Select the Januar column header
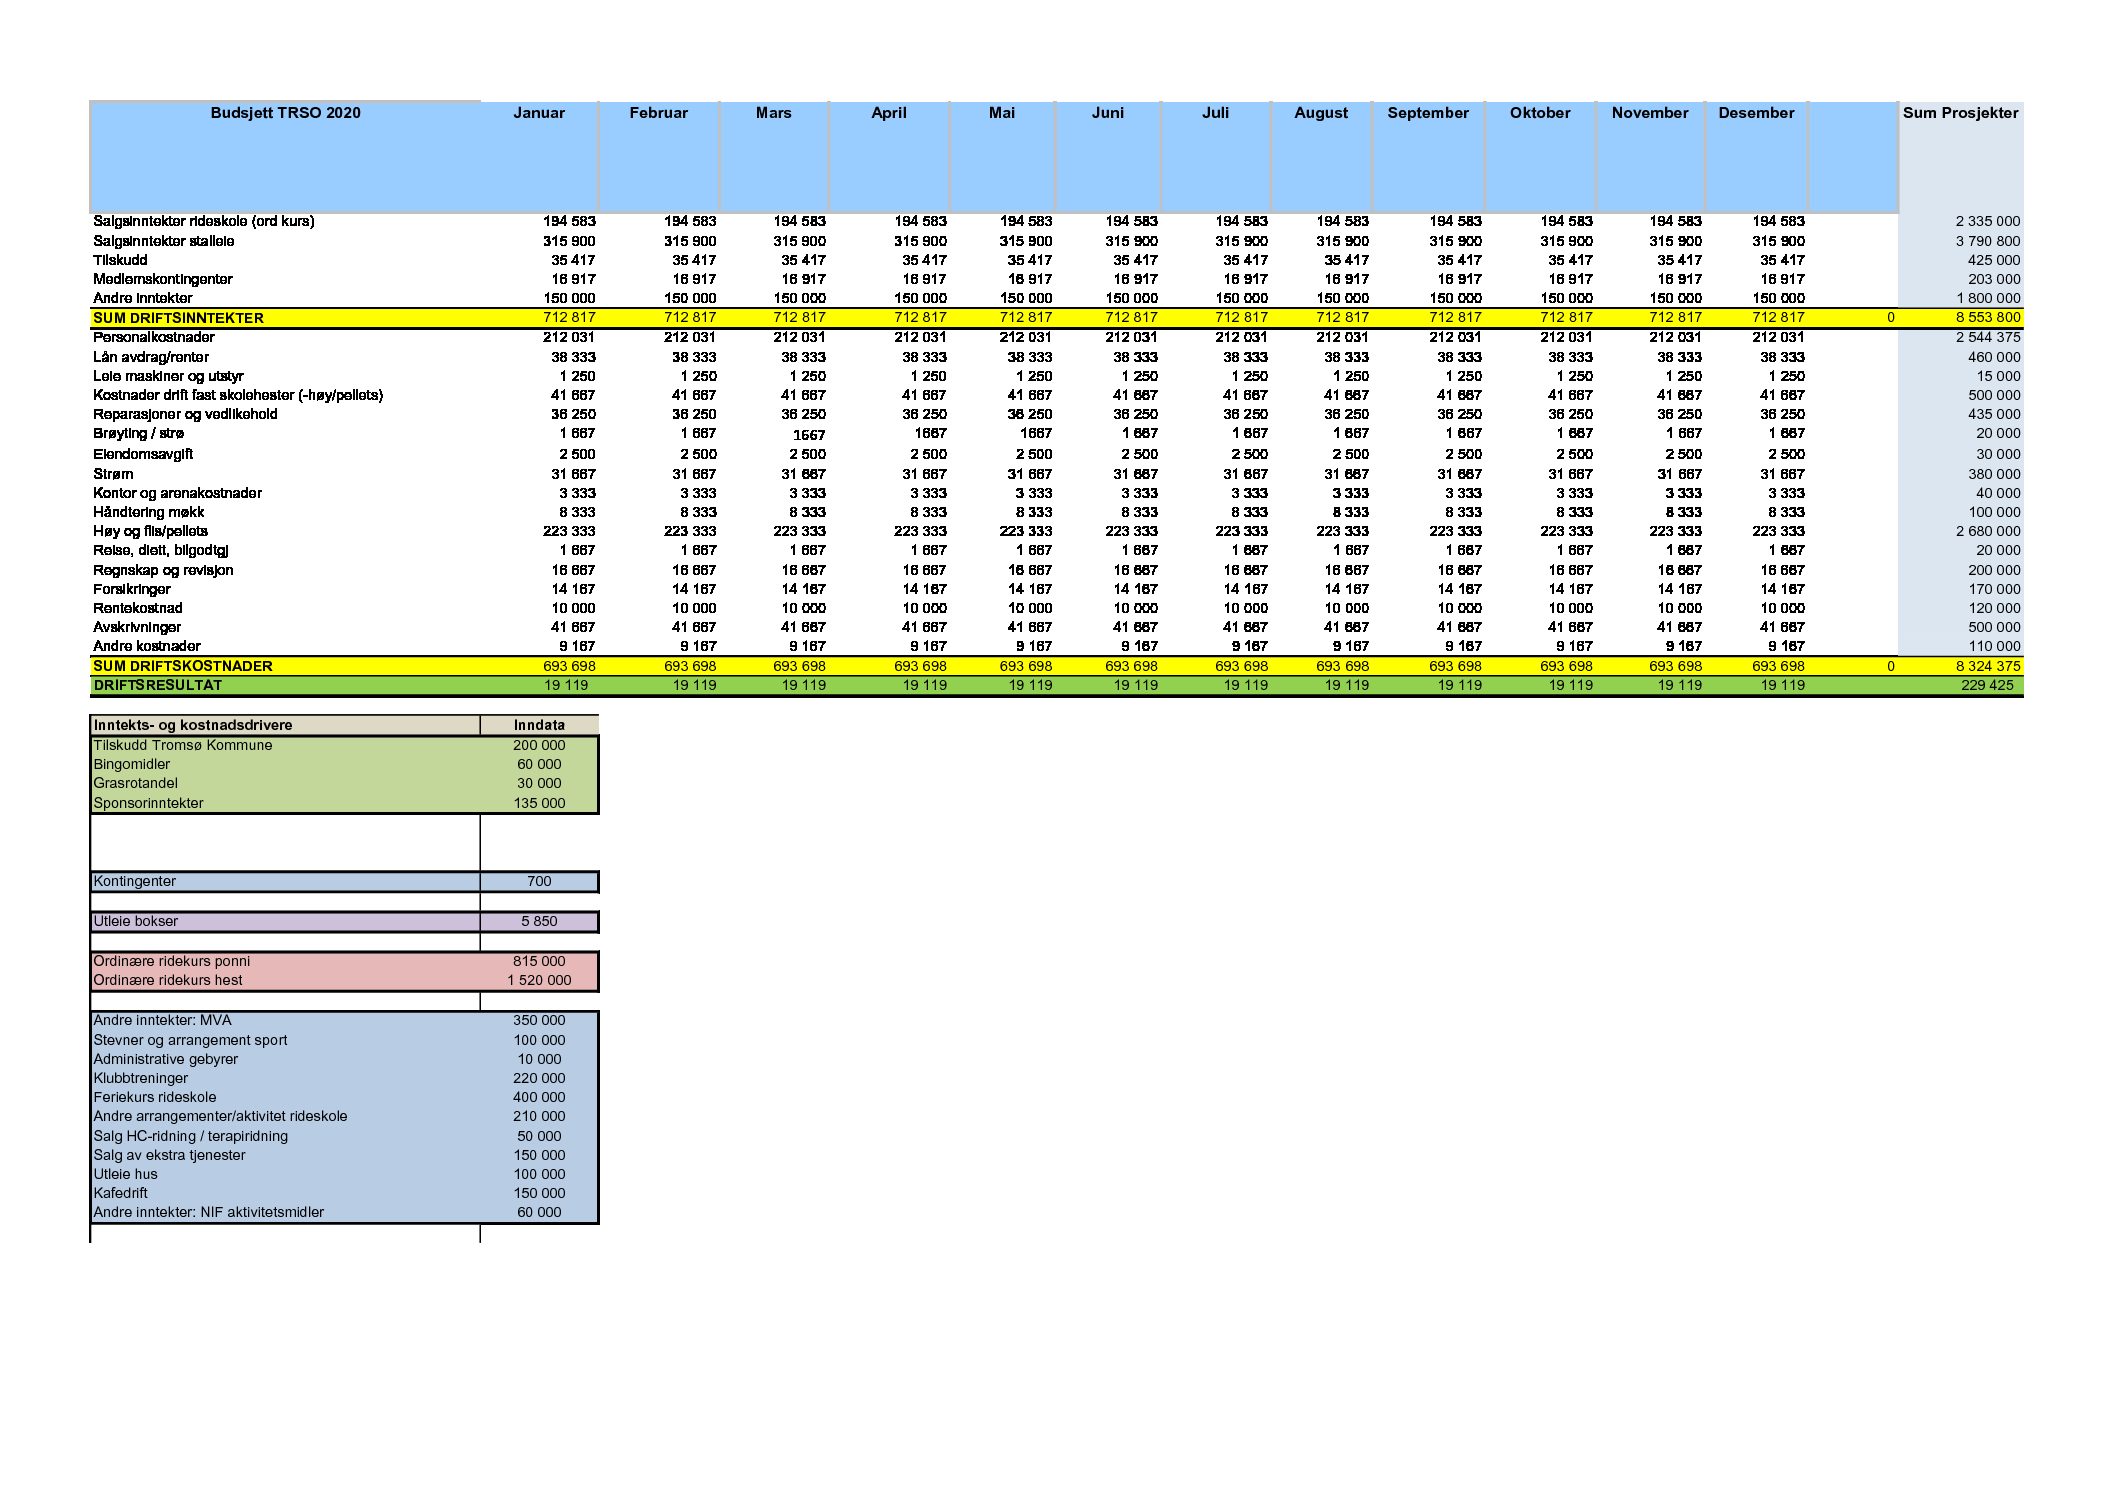Screen dimensions: 2116x1497 click(x=538, y=113)
